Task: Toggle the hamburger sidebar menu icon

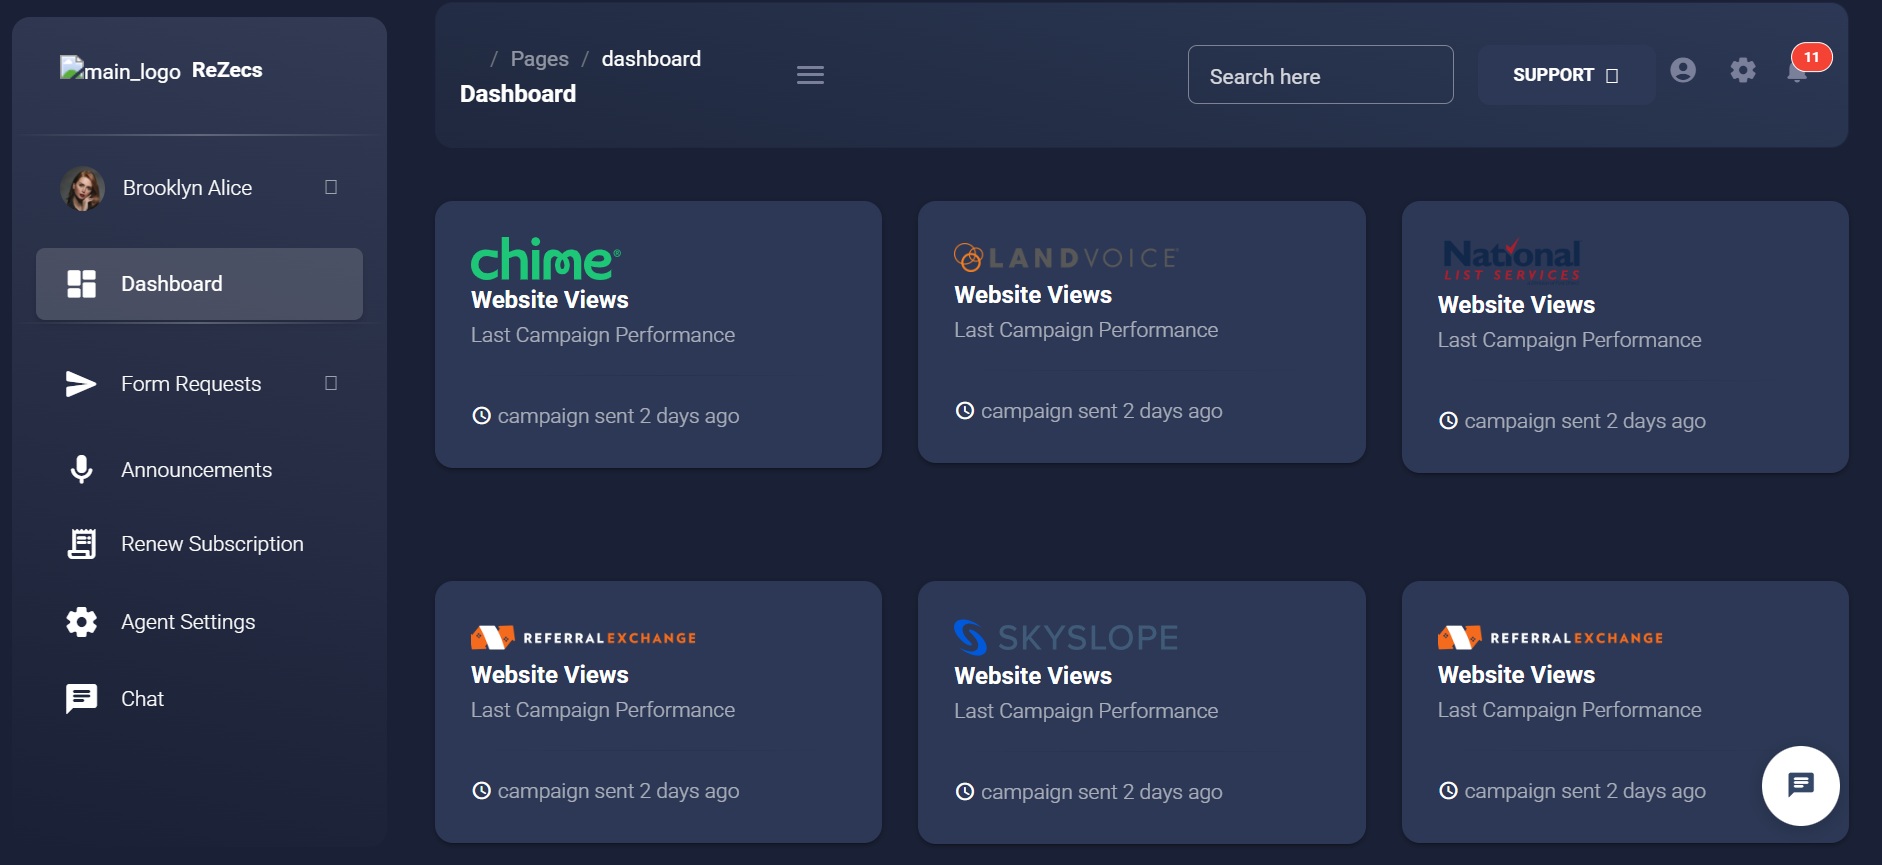Action: pyautogui.click(x=810, y=75)
